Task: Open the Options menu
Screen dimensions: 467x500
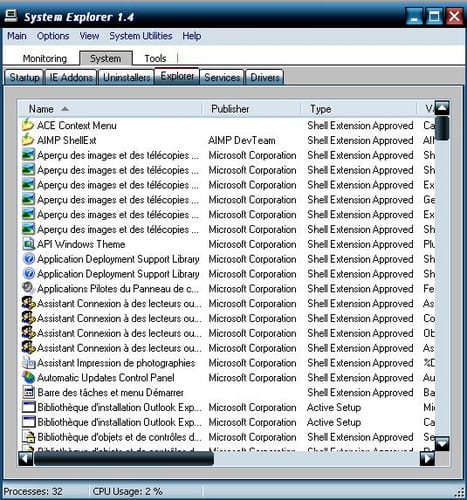Action: (53, 36)
